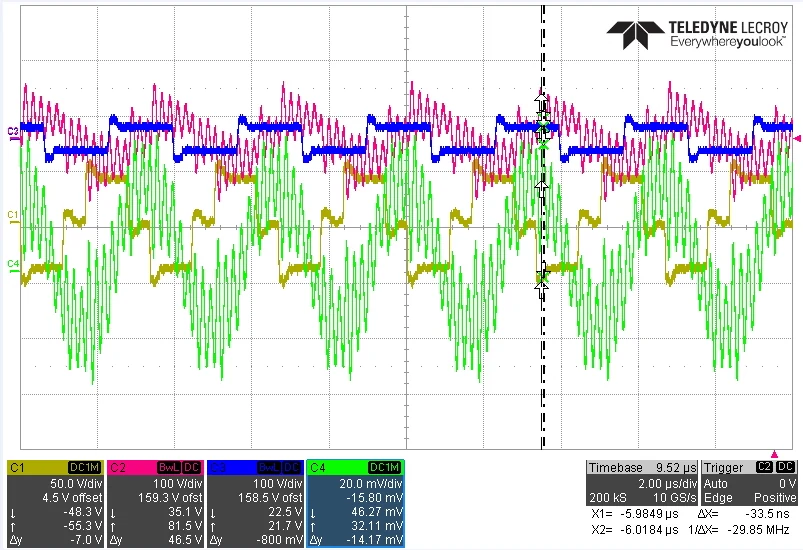The image size is (803, 550).
Task: Select the C4 ground marker on grid edge
Action: tap(13, 264)
